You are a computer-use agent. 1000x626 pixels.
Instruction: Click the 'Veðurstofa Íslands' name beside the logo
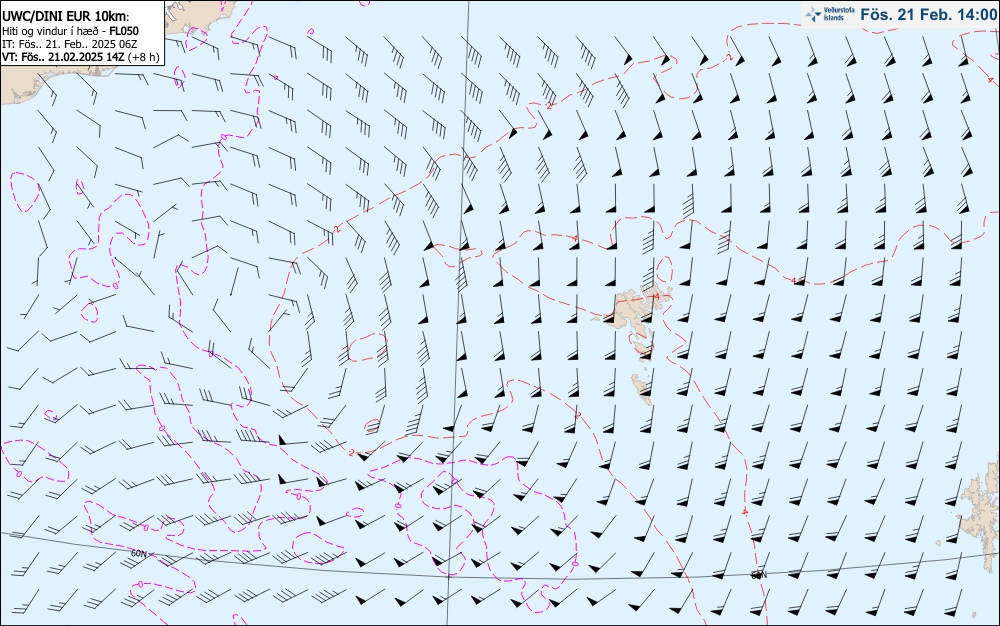tap(838, 14)
